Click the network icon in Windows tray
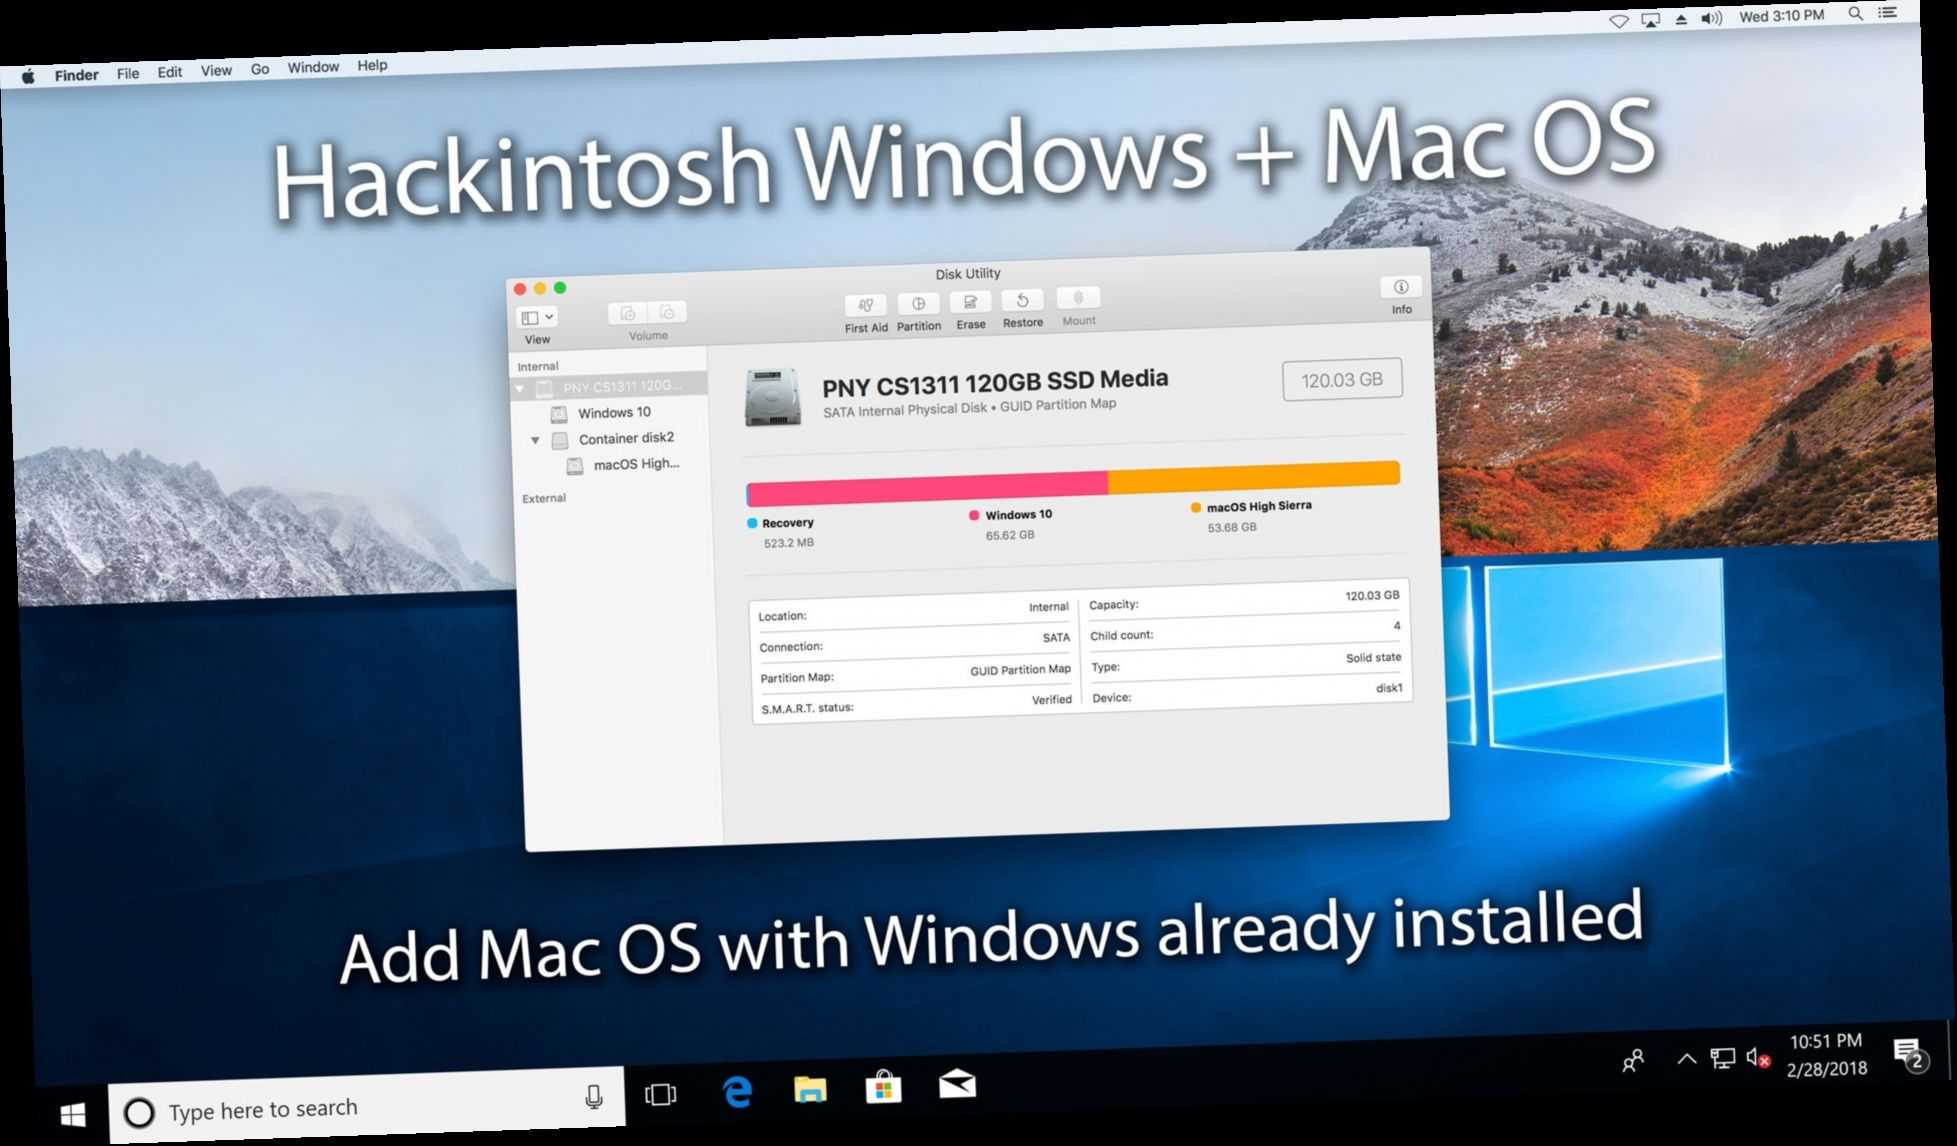The width and height of the screenshot is (1957, 1146). tap(1722, 1057)
